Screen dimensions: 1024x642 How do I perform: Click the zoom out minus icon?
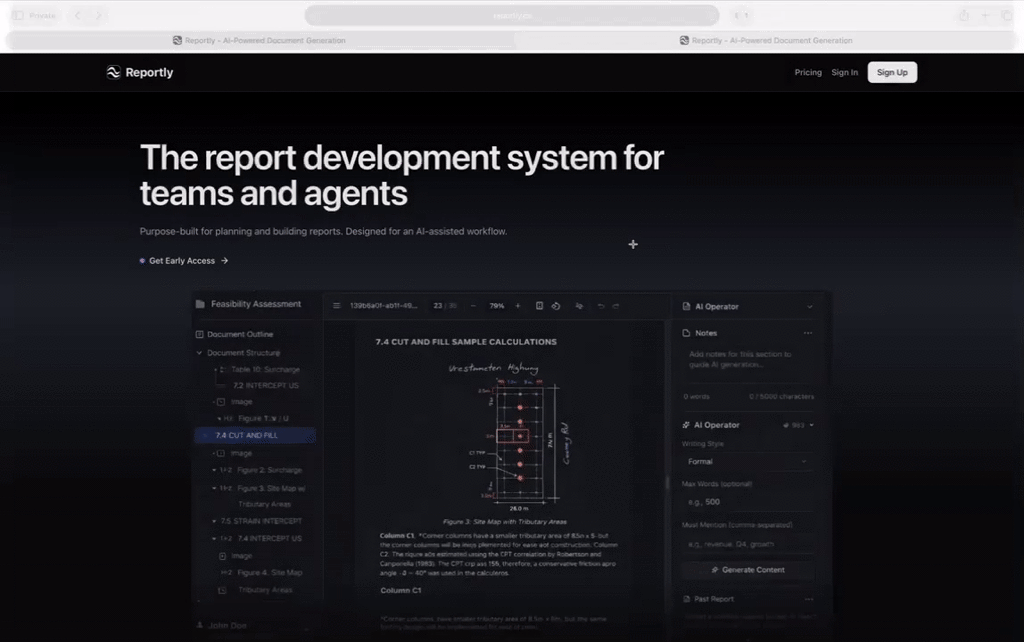click(473, 306)
